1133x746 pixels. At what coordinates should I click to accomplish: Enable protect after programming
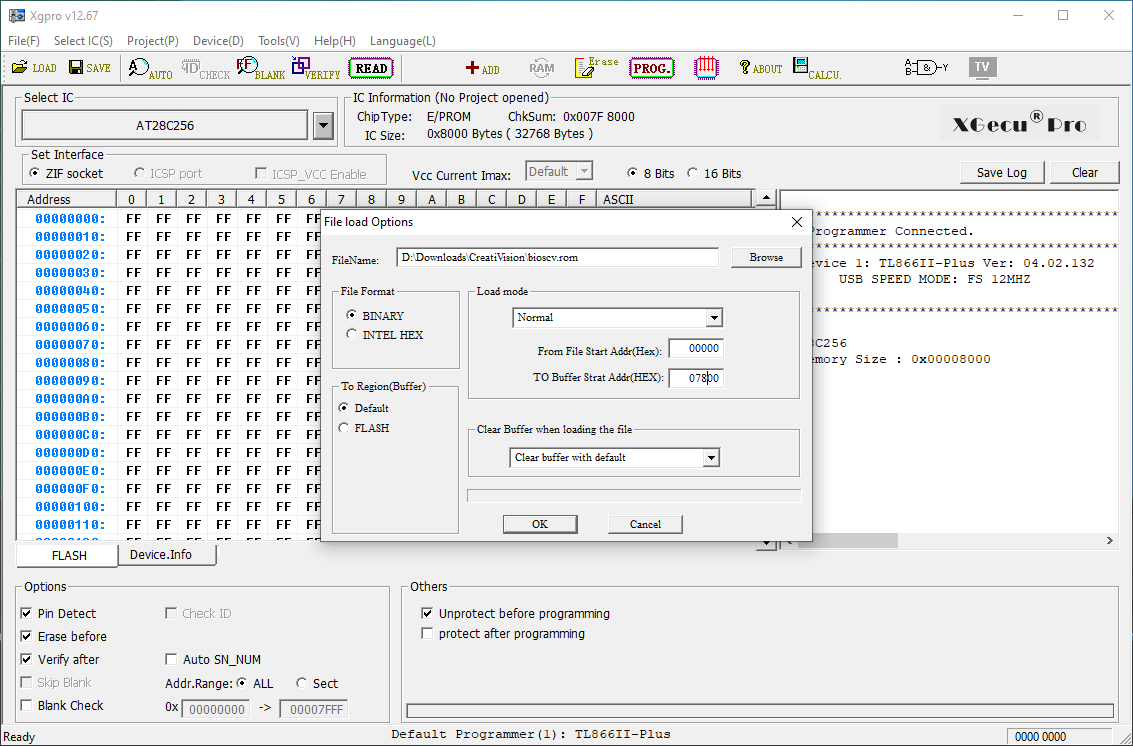tap(428, 634)
